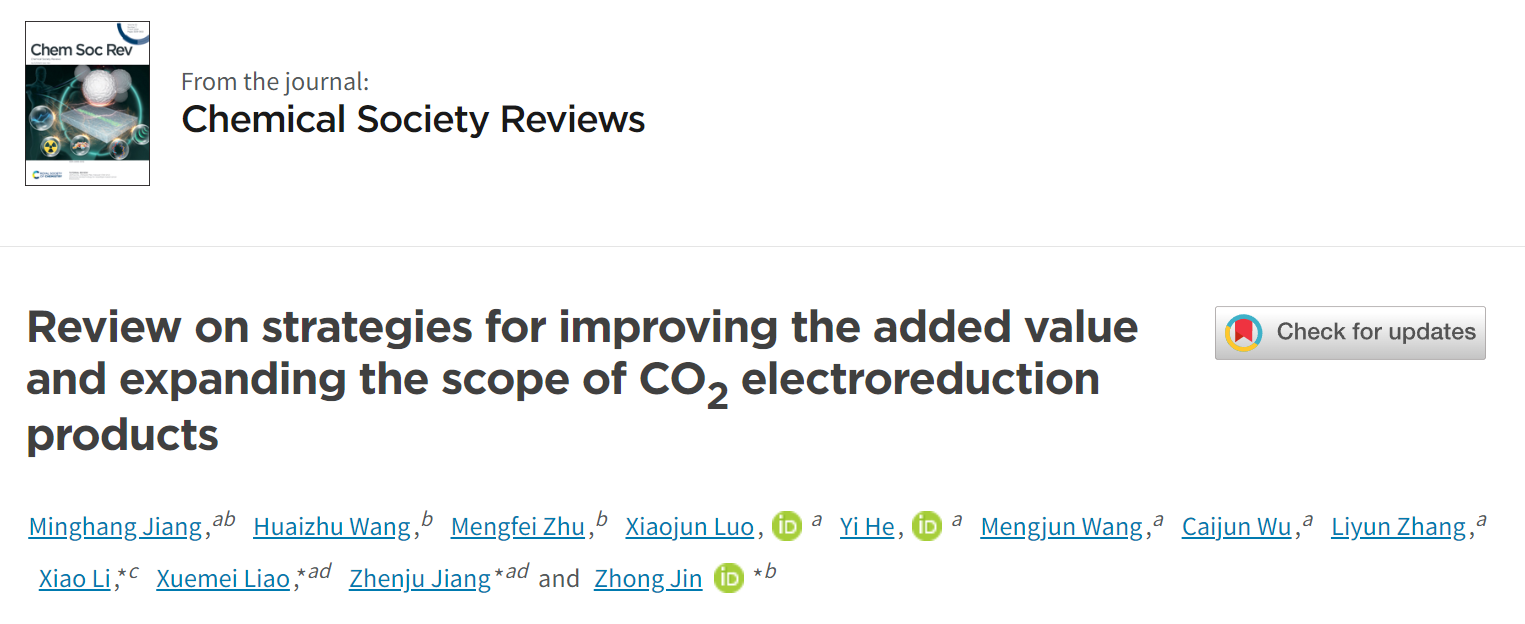Select author Huaizhu Wang link
1525x624 pixels.
coord(332,527)
